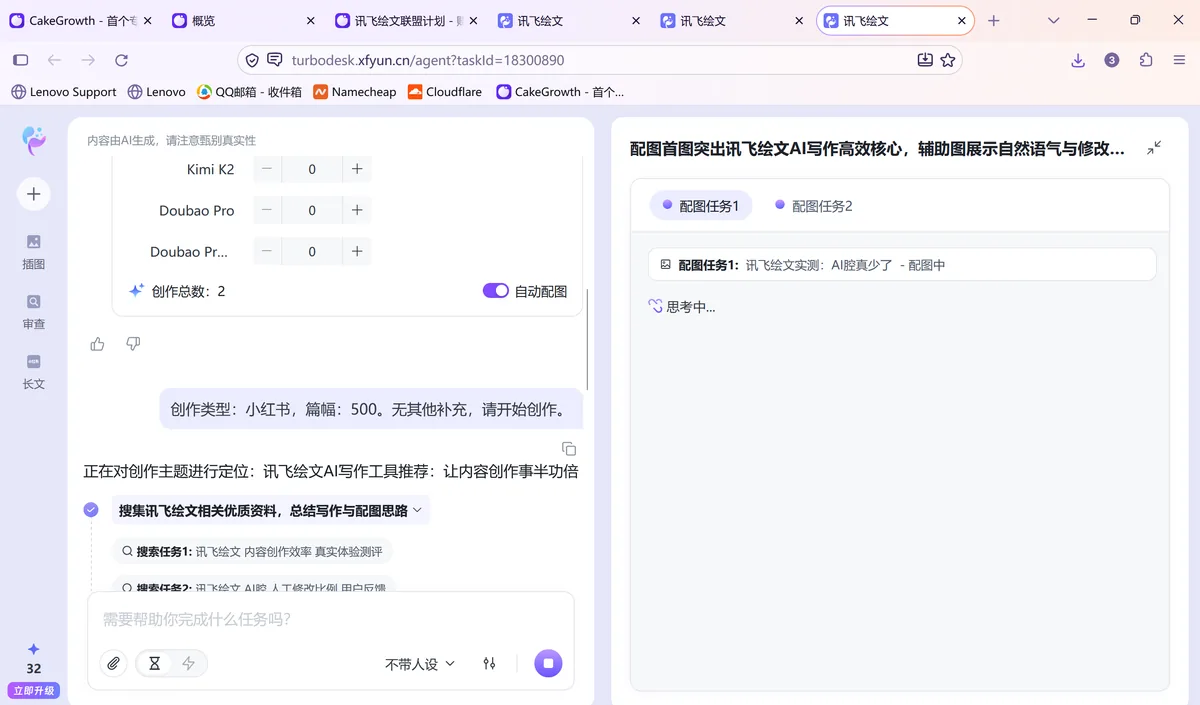1200x705 pixels.
Task: Click the 配图任务1 status row with 配图中
Action: coord(902,265)
